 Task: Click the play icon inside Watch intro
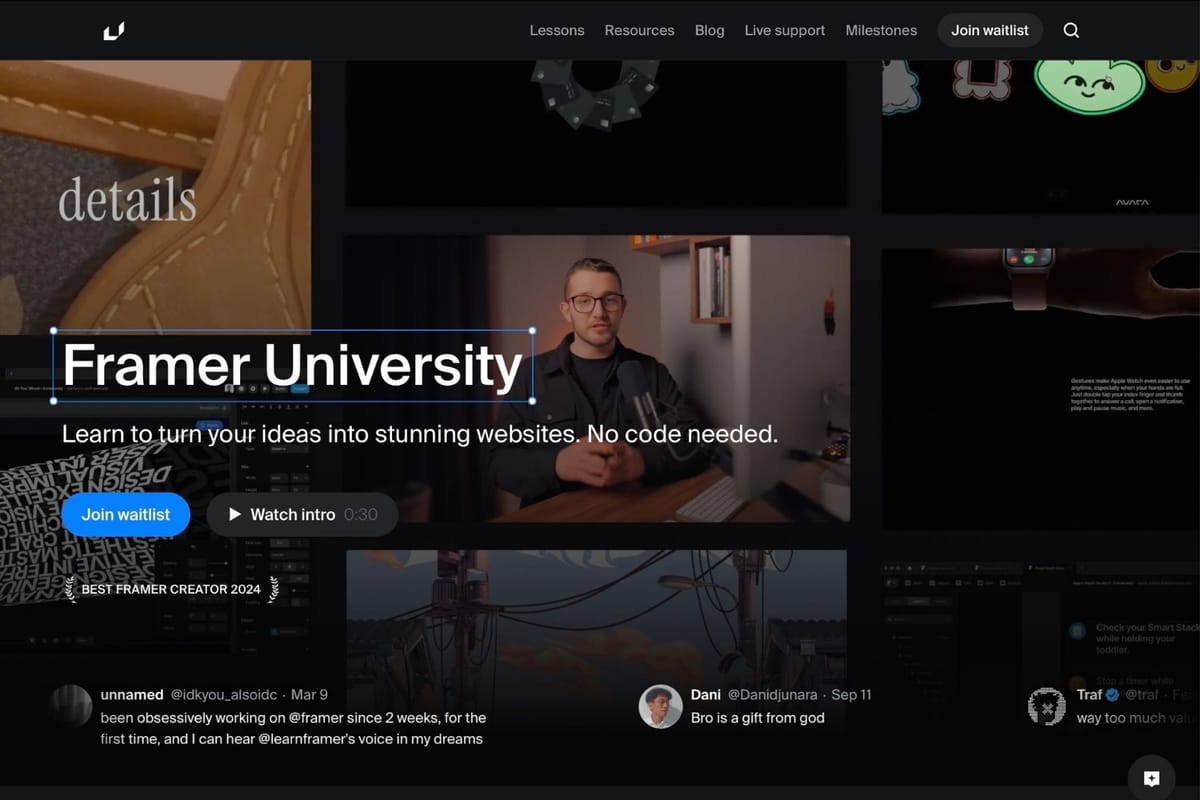pyautogui.click(x=234, y=514)
